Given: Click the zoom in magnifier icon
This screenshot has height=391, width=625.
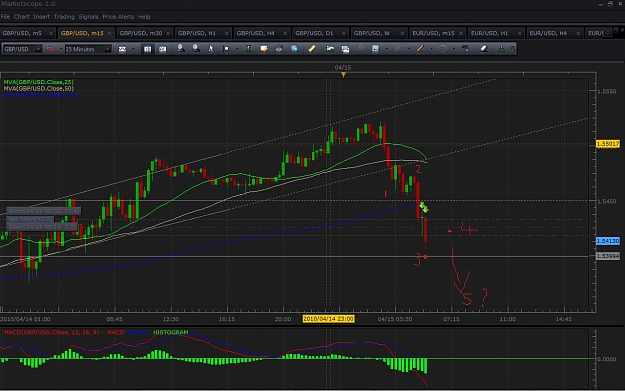Looking at the screenshot, I should coord(181,49).
